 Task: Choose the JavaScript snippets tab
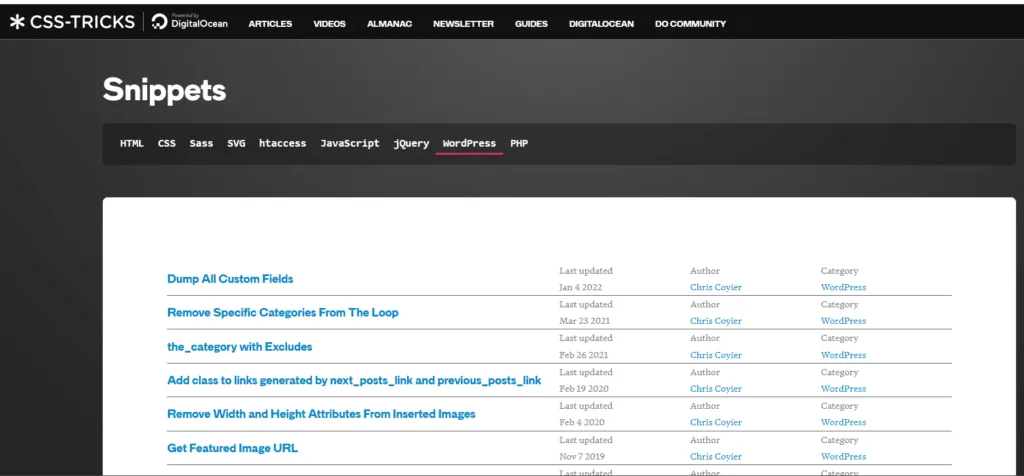click(x=349, y=144)
